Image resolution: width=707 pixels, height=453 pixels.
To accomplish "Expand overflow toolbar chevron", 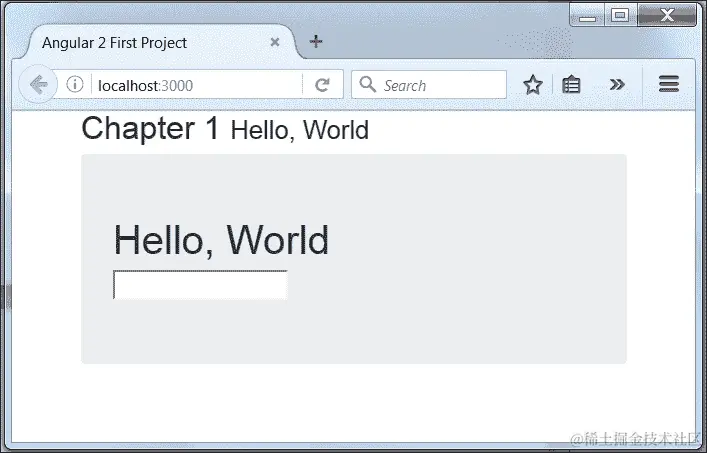I will 617,84.
